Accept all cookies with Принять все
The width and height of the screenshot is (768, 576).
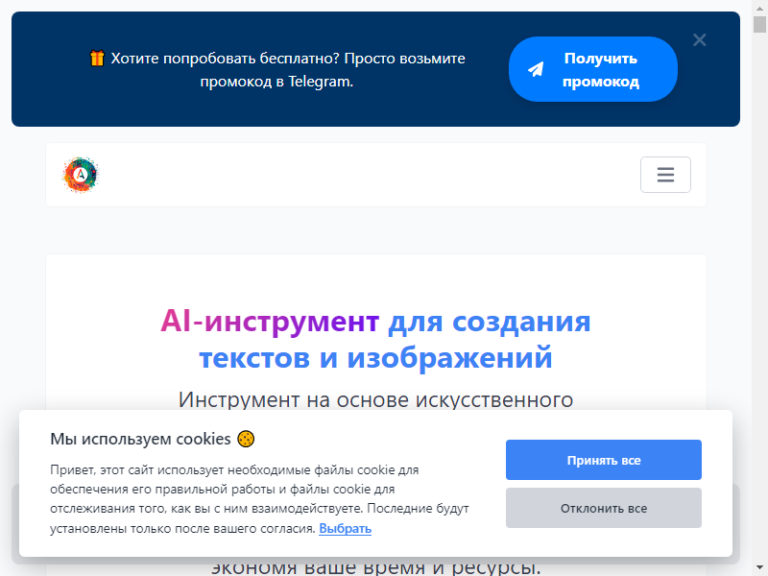pos(603,460)
